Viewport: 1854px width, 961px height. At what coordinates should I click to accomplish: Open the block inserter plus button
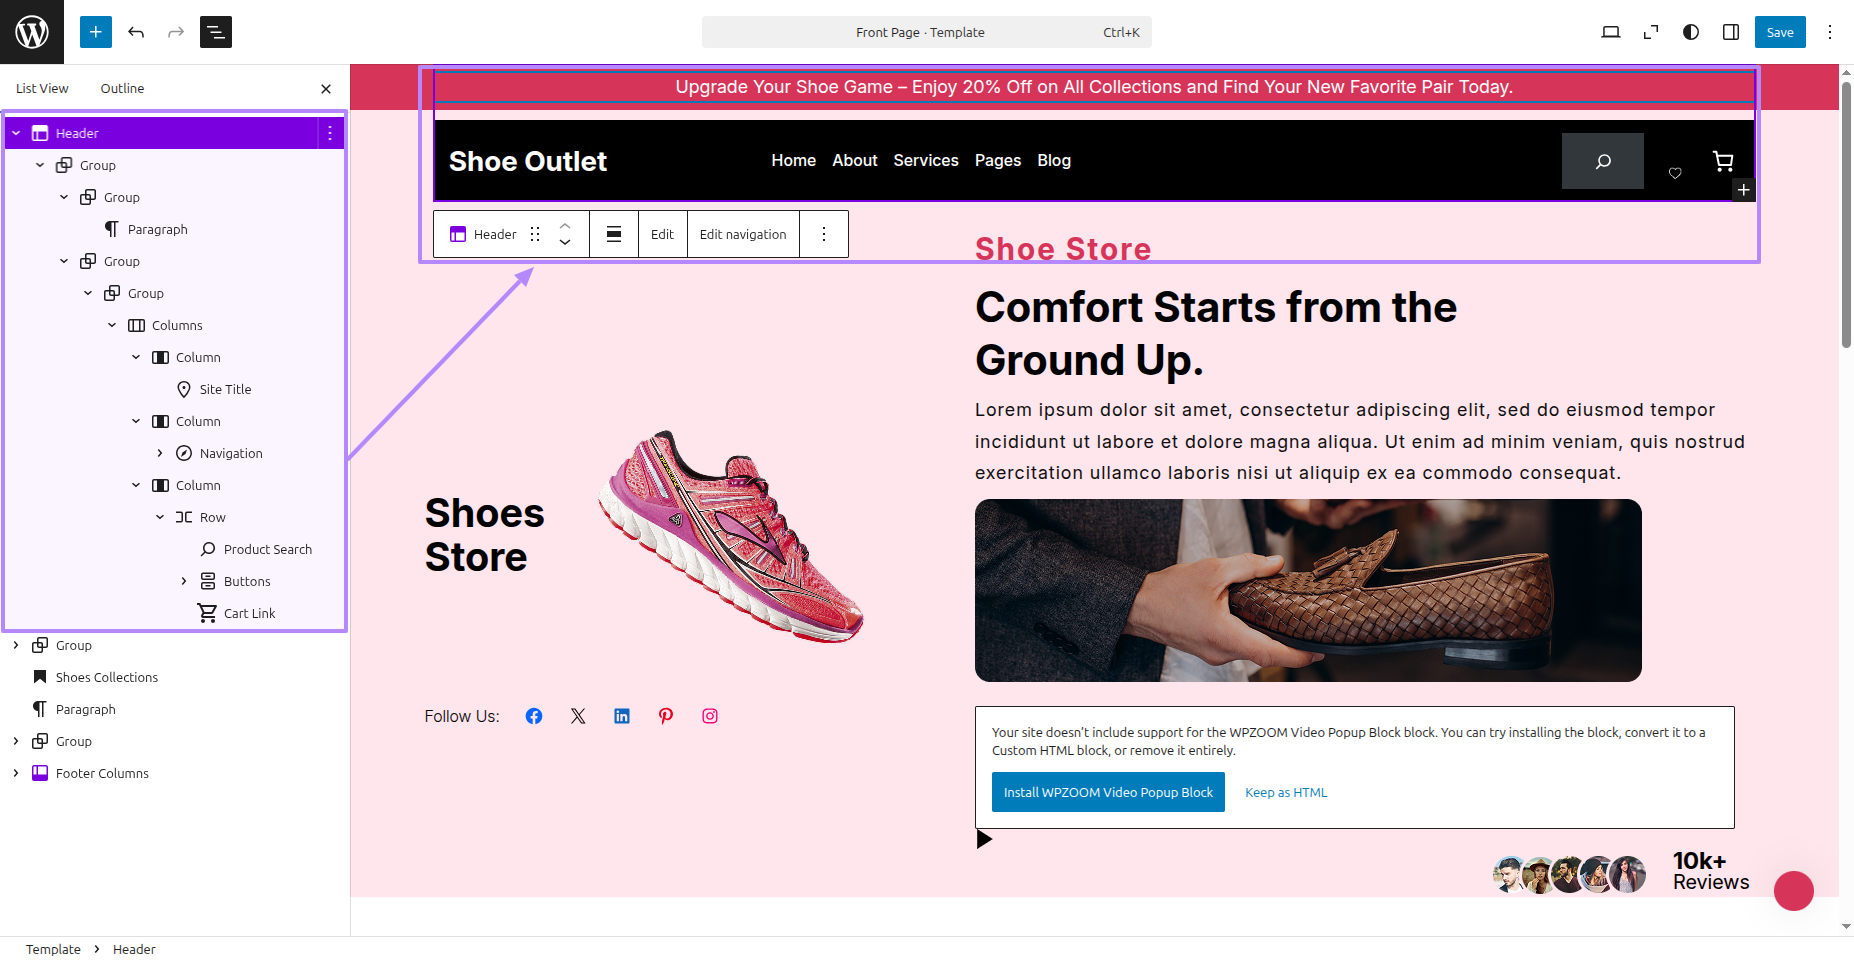point(96,32)
